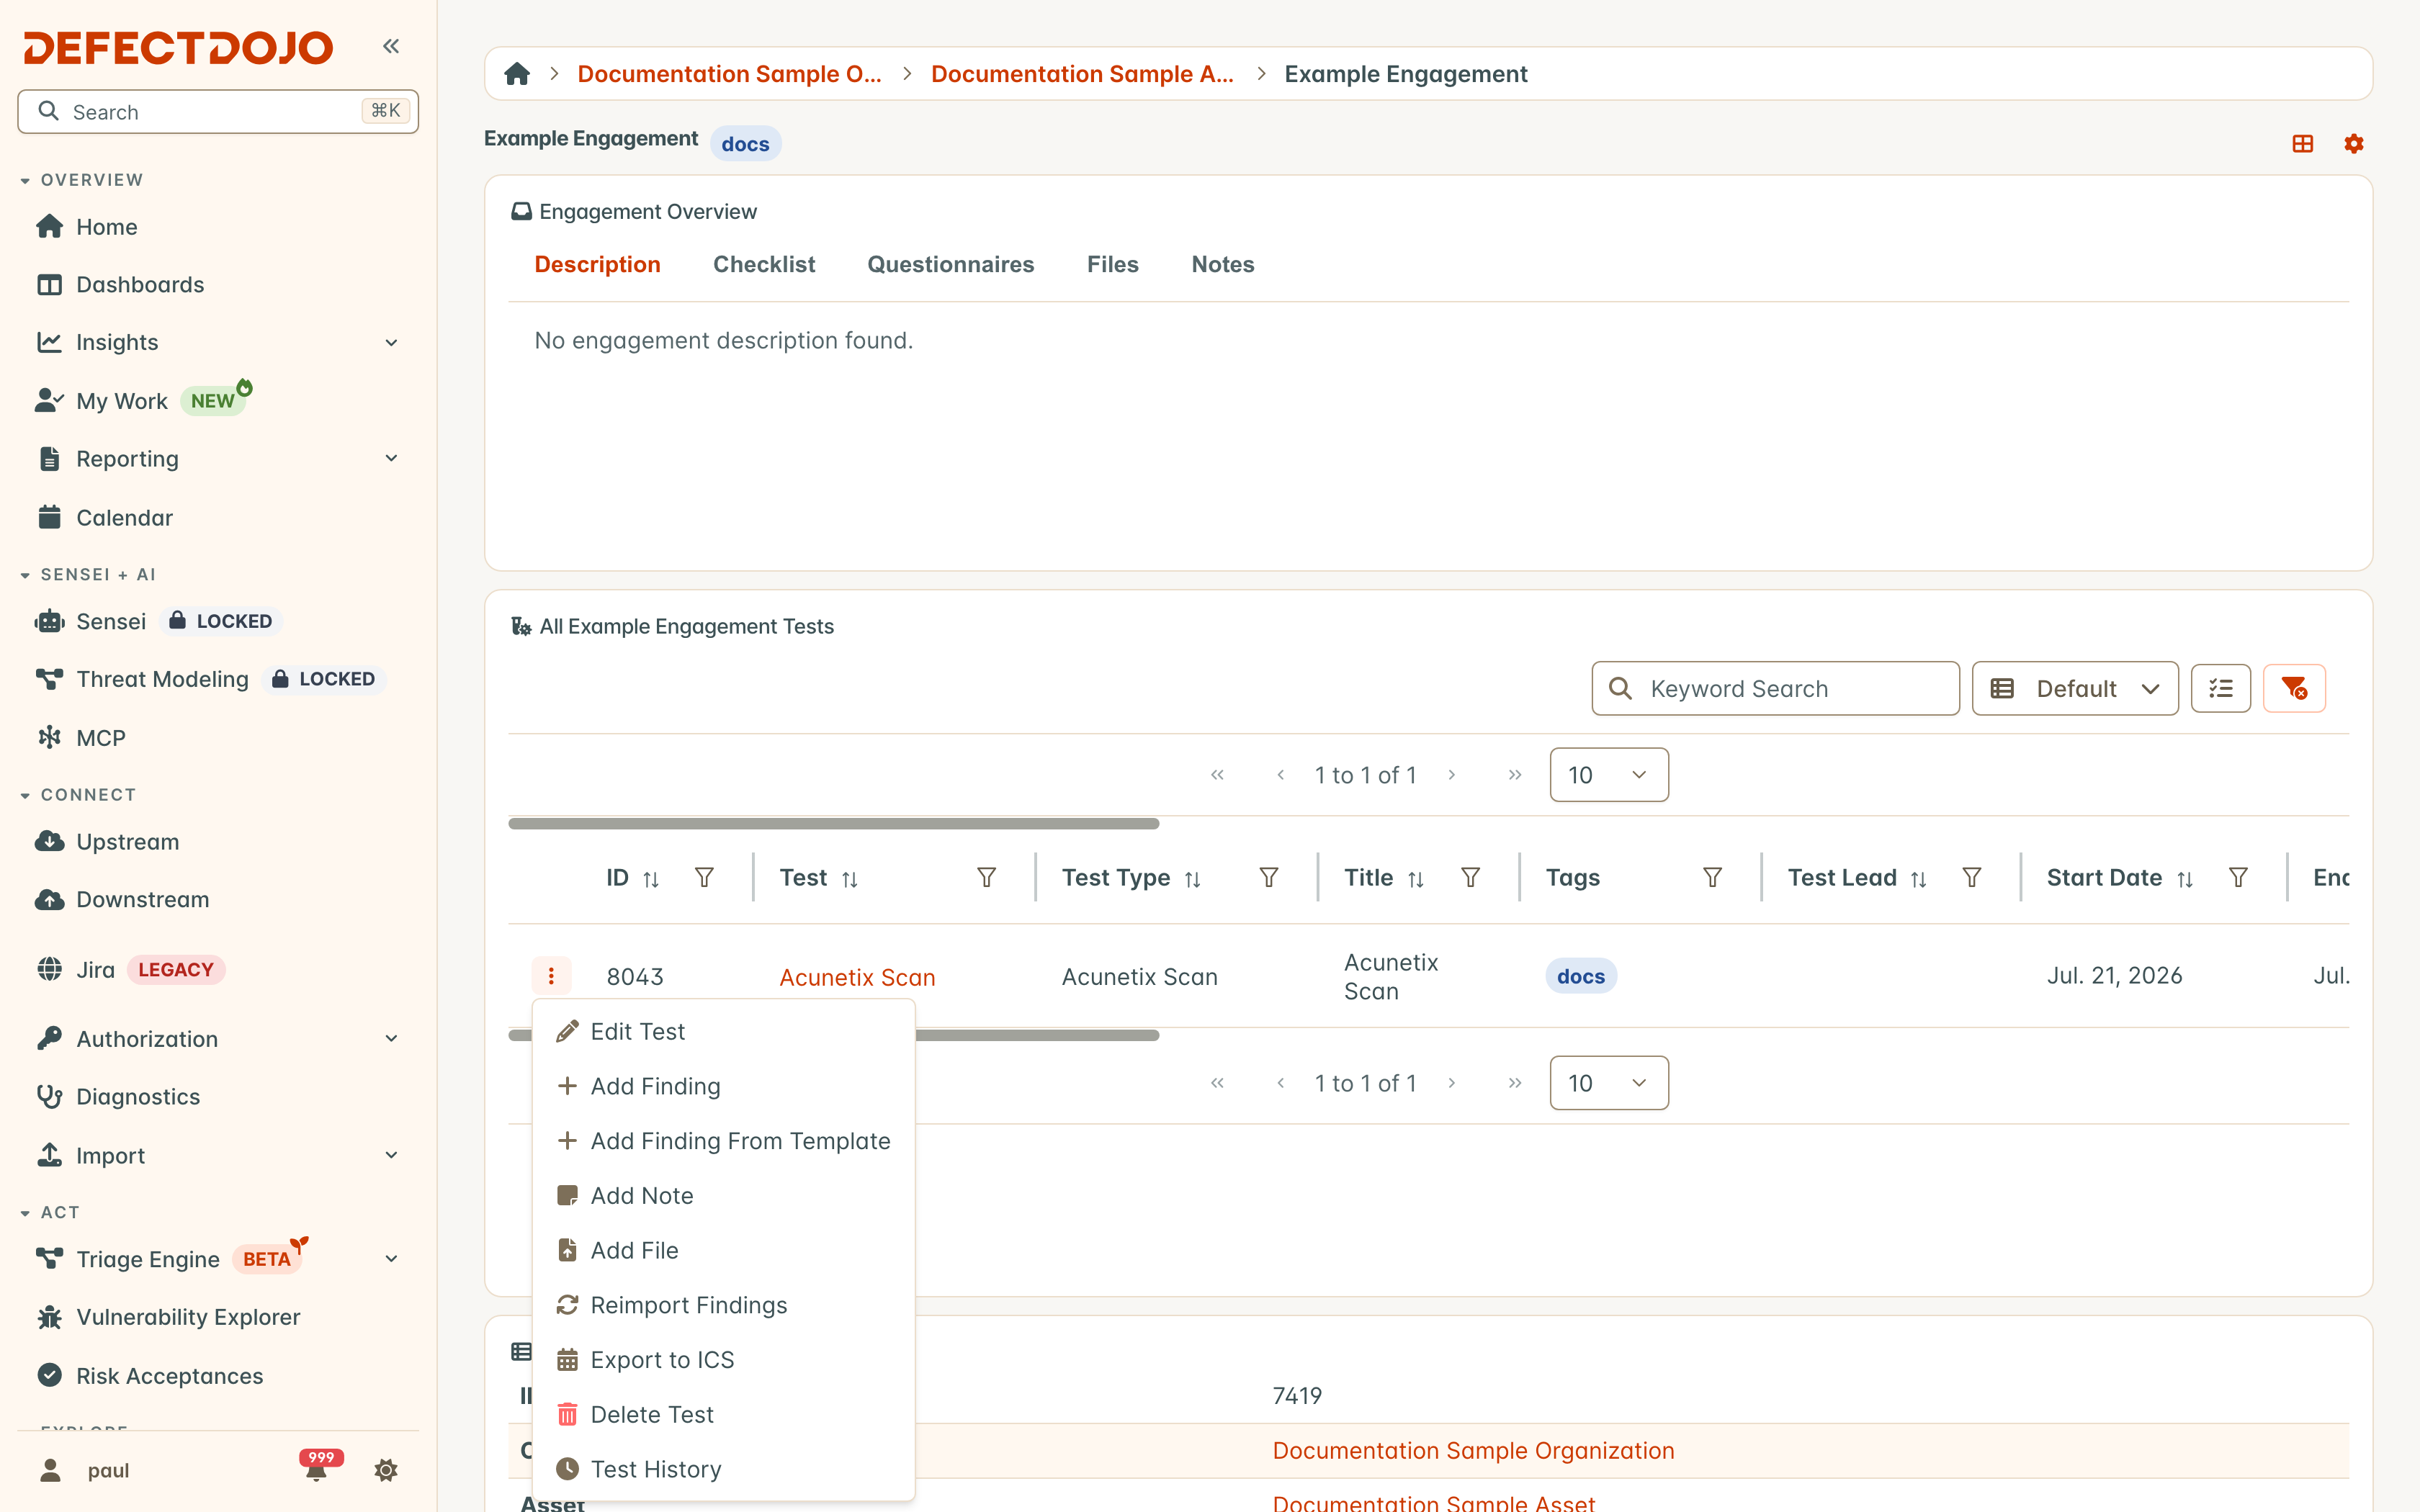Open the Default table view dropdown
The height and width of the screenshot is (1512, 2420).
[2075, 688]
